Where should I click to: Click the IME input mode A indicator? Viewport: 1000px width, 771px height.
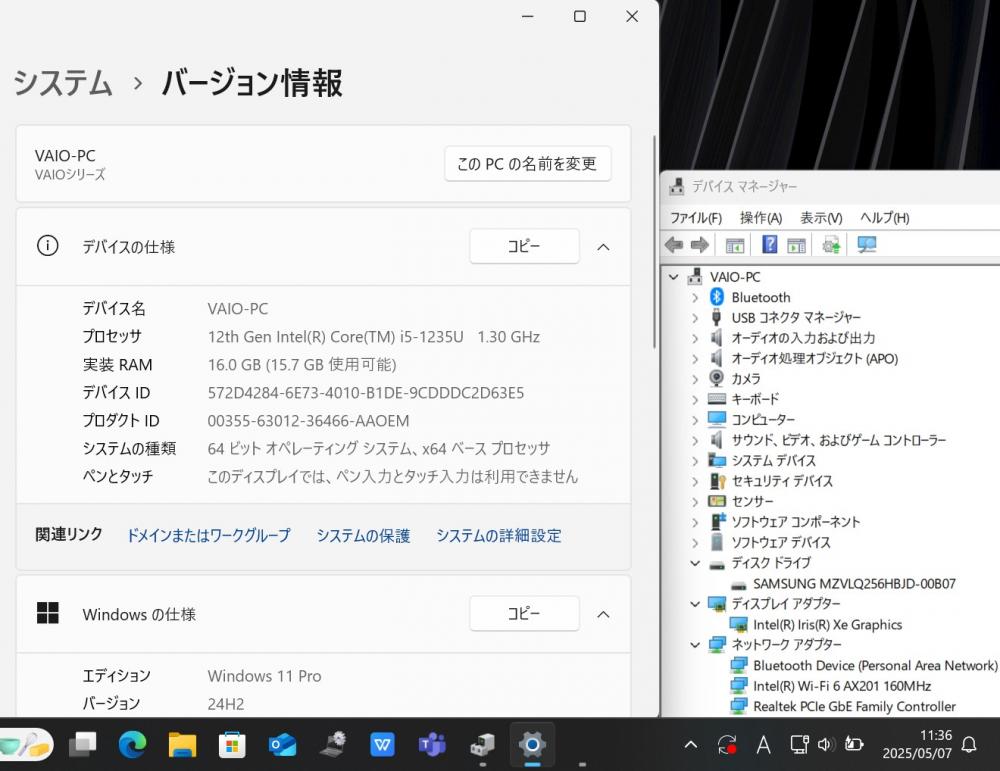[x=763, y=744]
